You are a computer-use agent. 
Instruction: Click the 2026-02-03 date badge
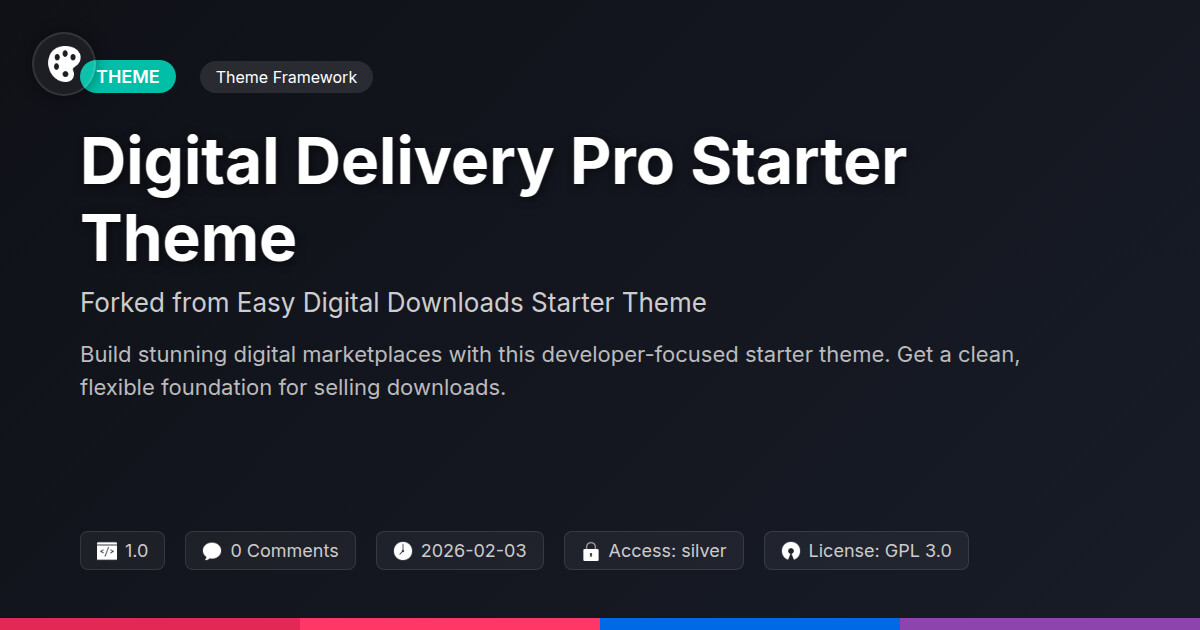460,551
